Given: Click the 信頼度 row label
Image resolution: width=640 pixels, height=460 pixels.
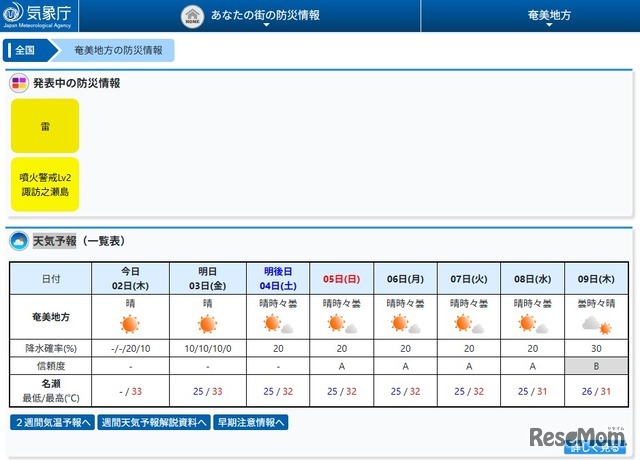Looking at the screenshot, I should [51, 366].
